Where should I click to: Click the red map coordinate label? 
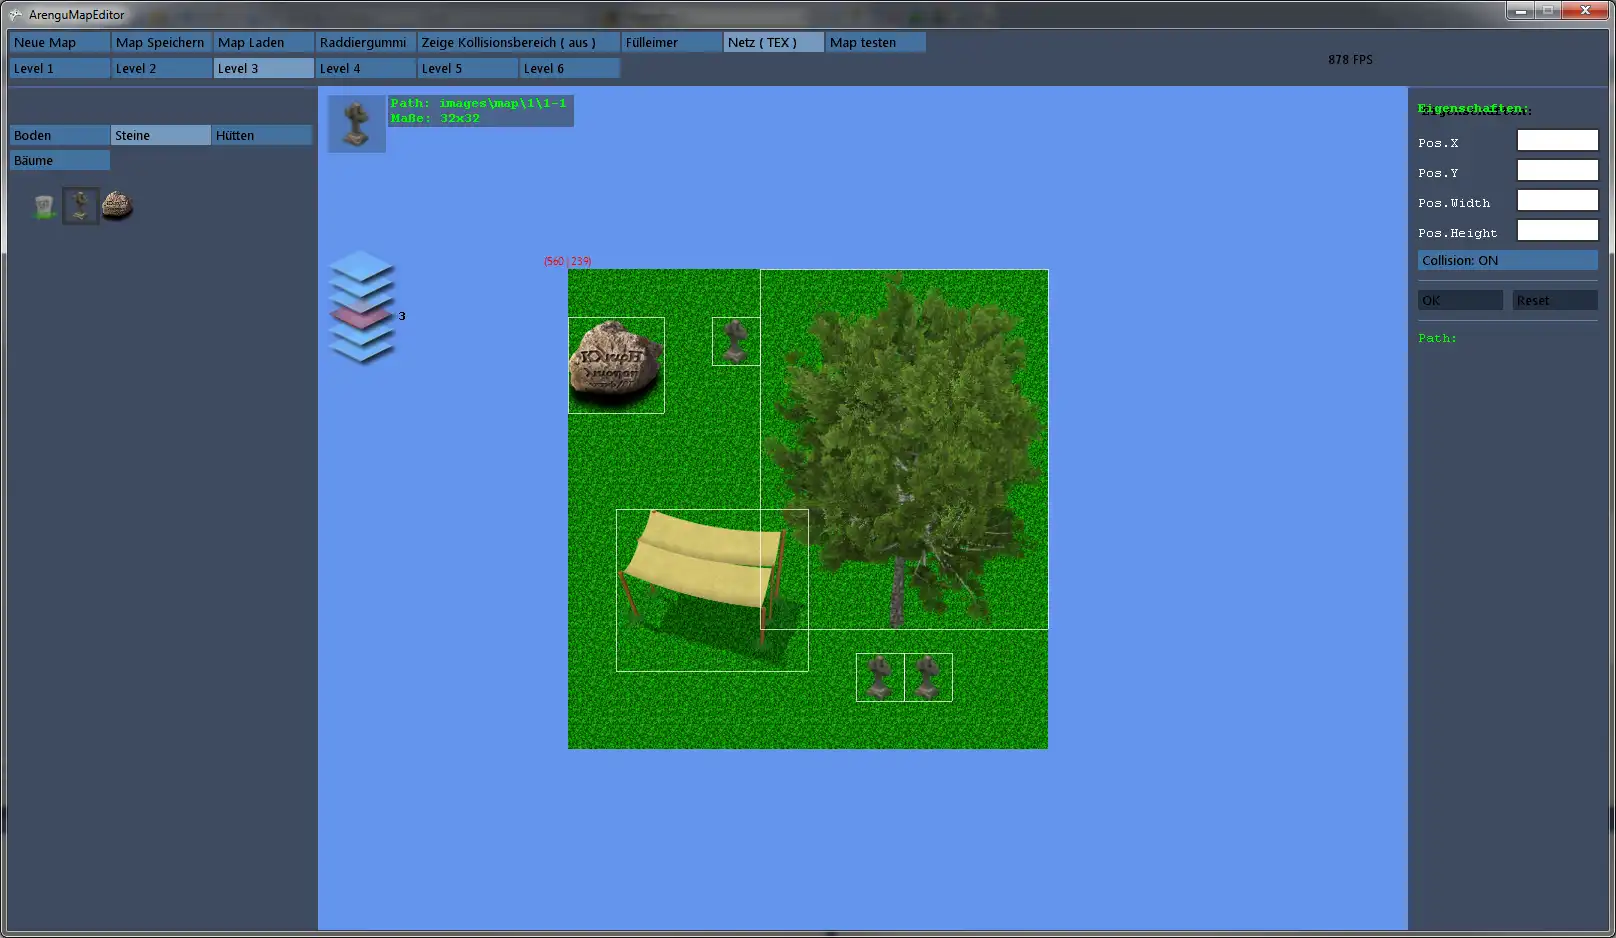pos(567,261)
